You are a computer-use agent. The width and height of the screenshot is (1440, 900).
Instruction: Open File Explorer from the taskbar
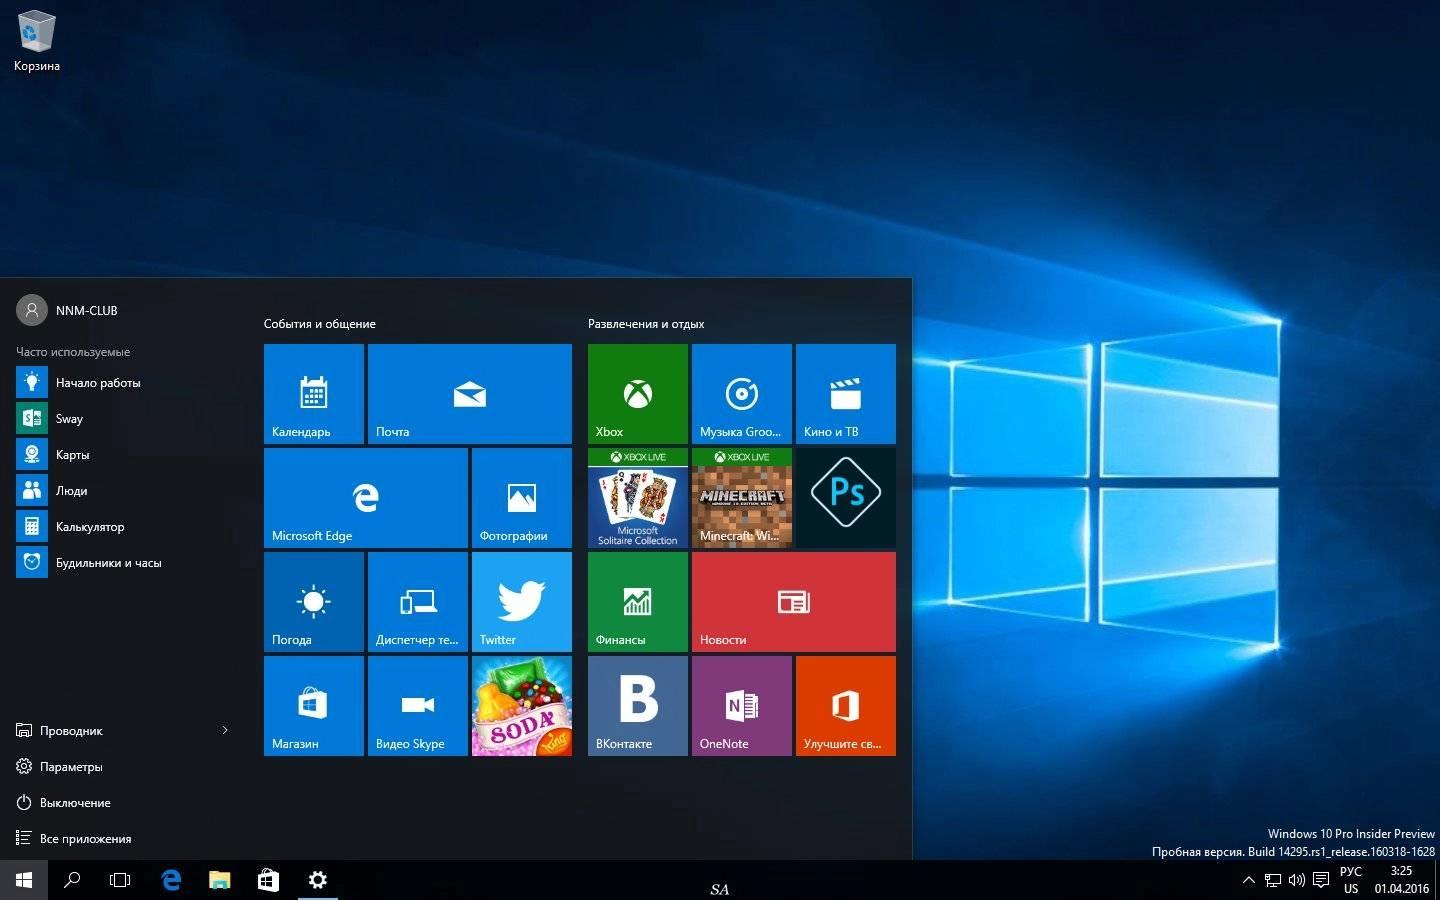[x=219, y=880]
